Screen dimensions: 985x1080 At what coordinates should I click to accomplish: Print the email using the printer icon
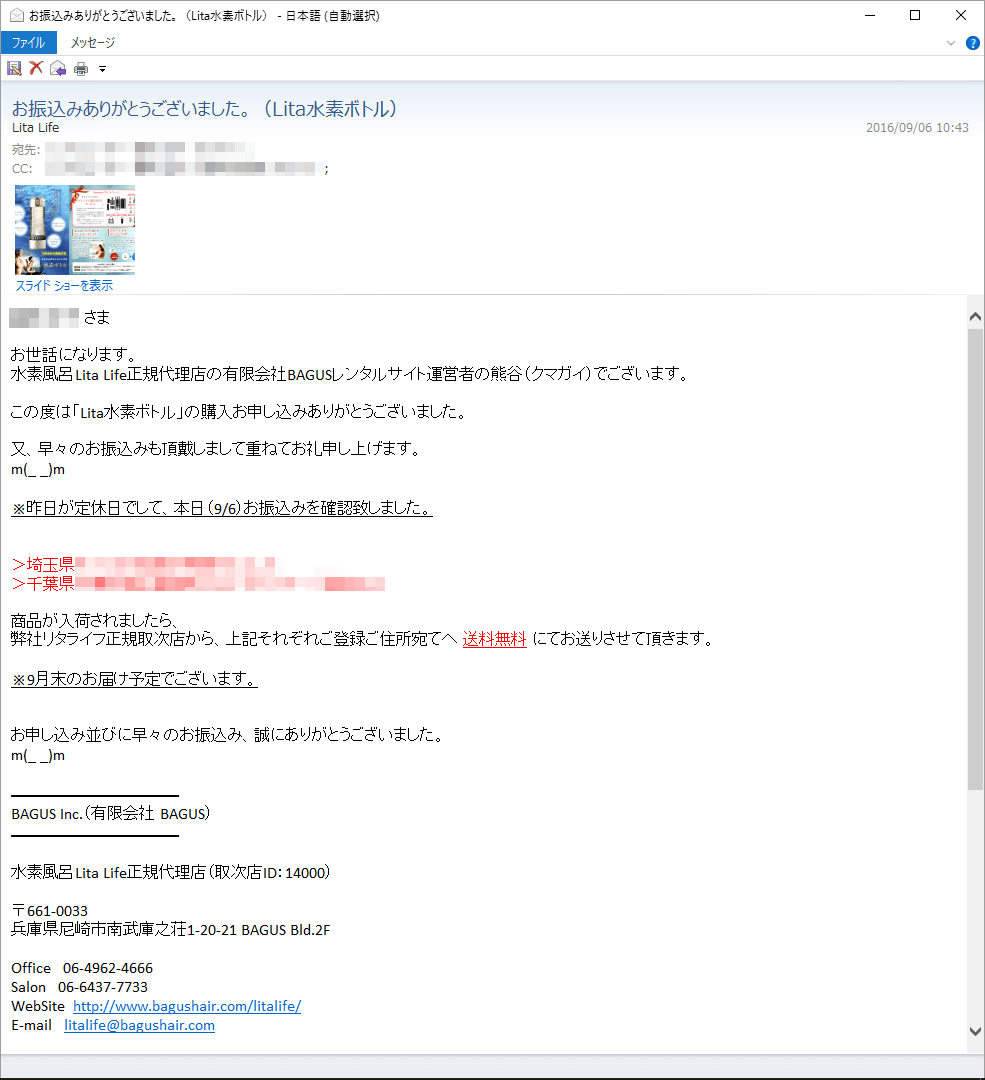[x=81, y=68]
